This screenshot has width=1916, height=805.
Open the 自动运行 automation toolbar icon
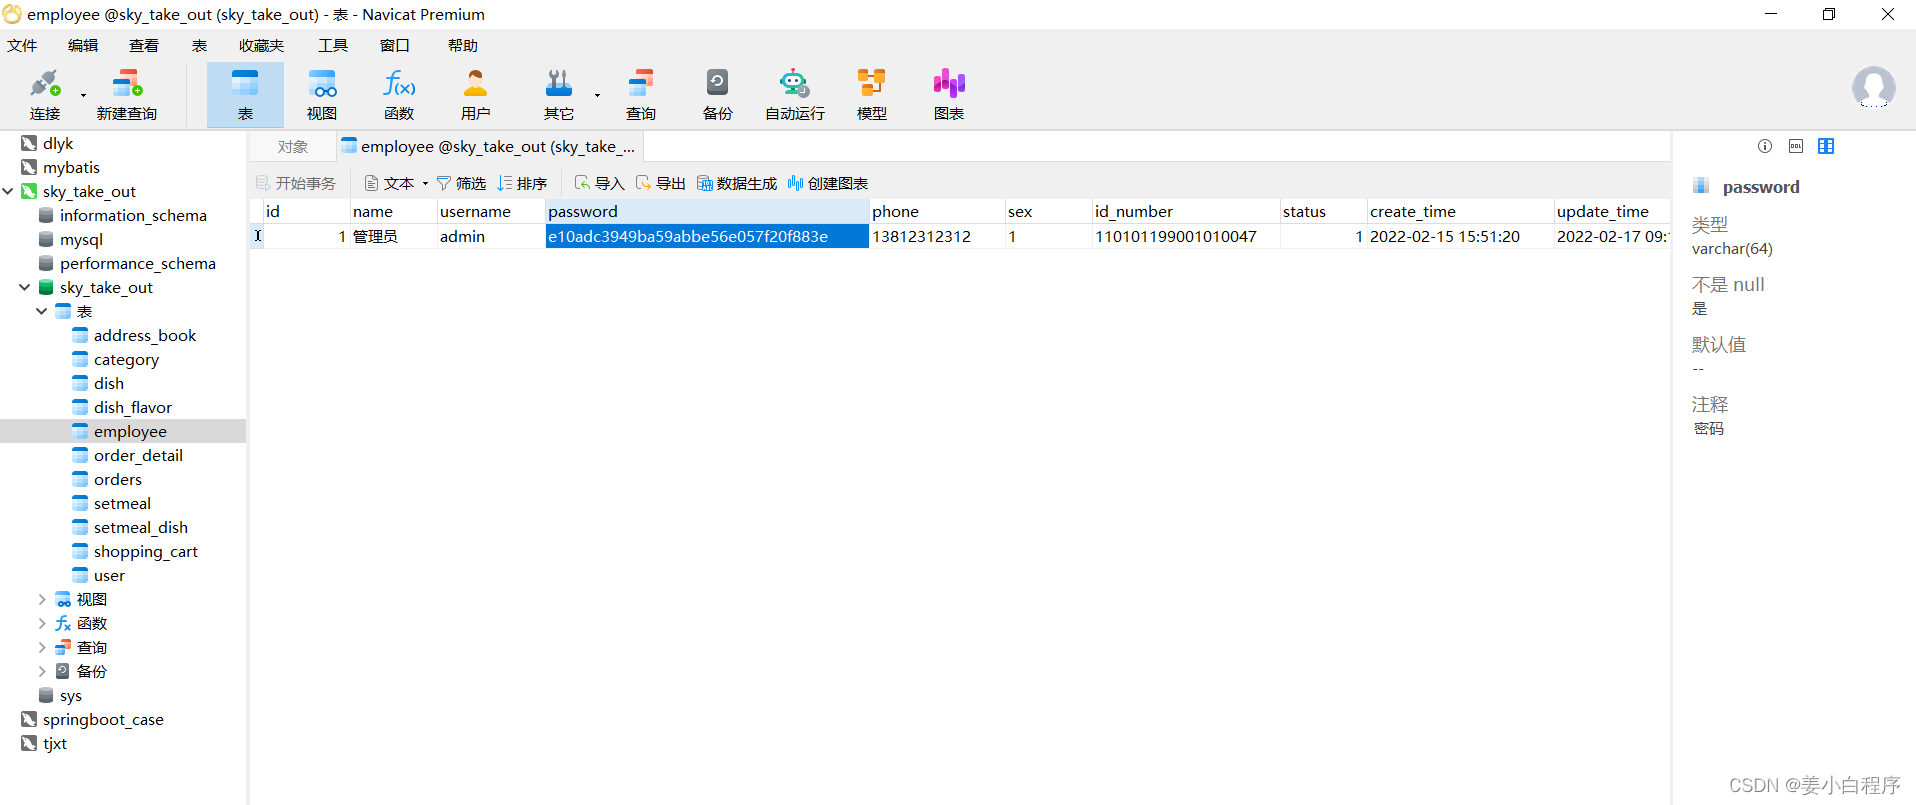tap(795, 95)
